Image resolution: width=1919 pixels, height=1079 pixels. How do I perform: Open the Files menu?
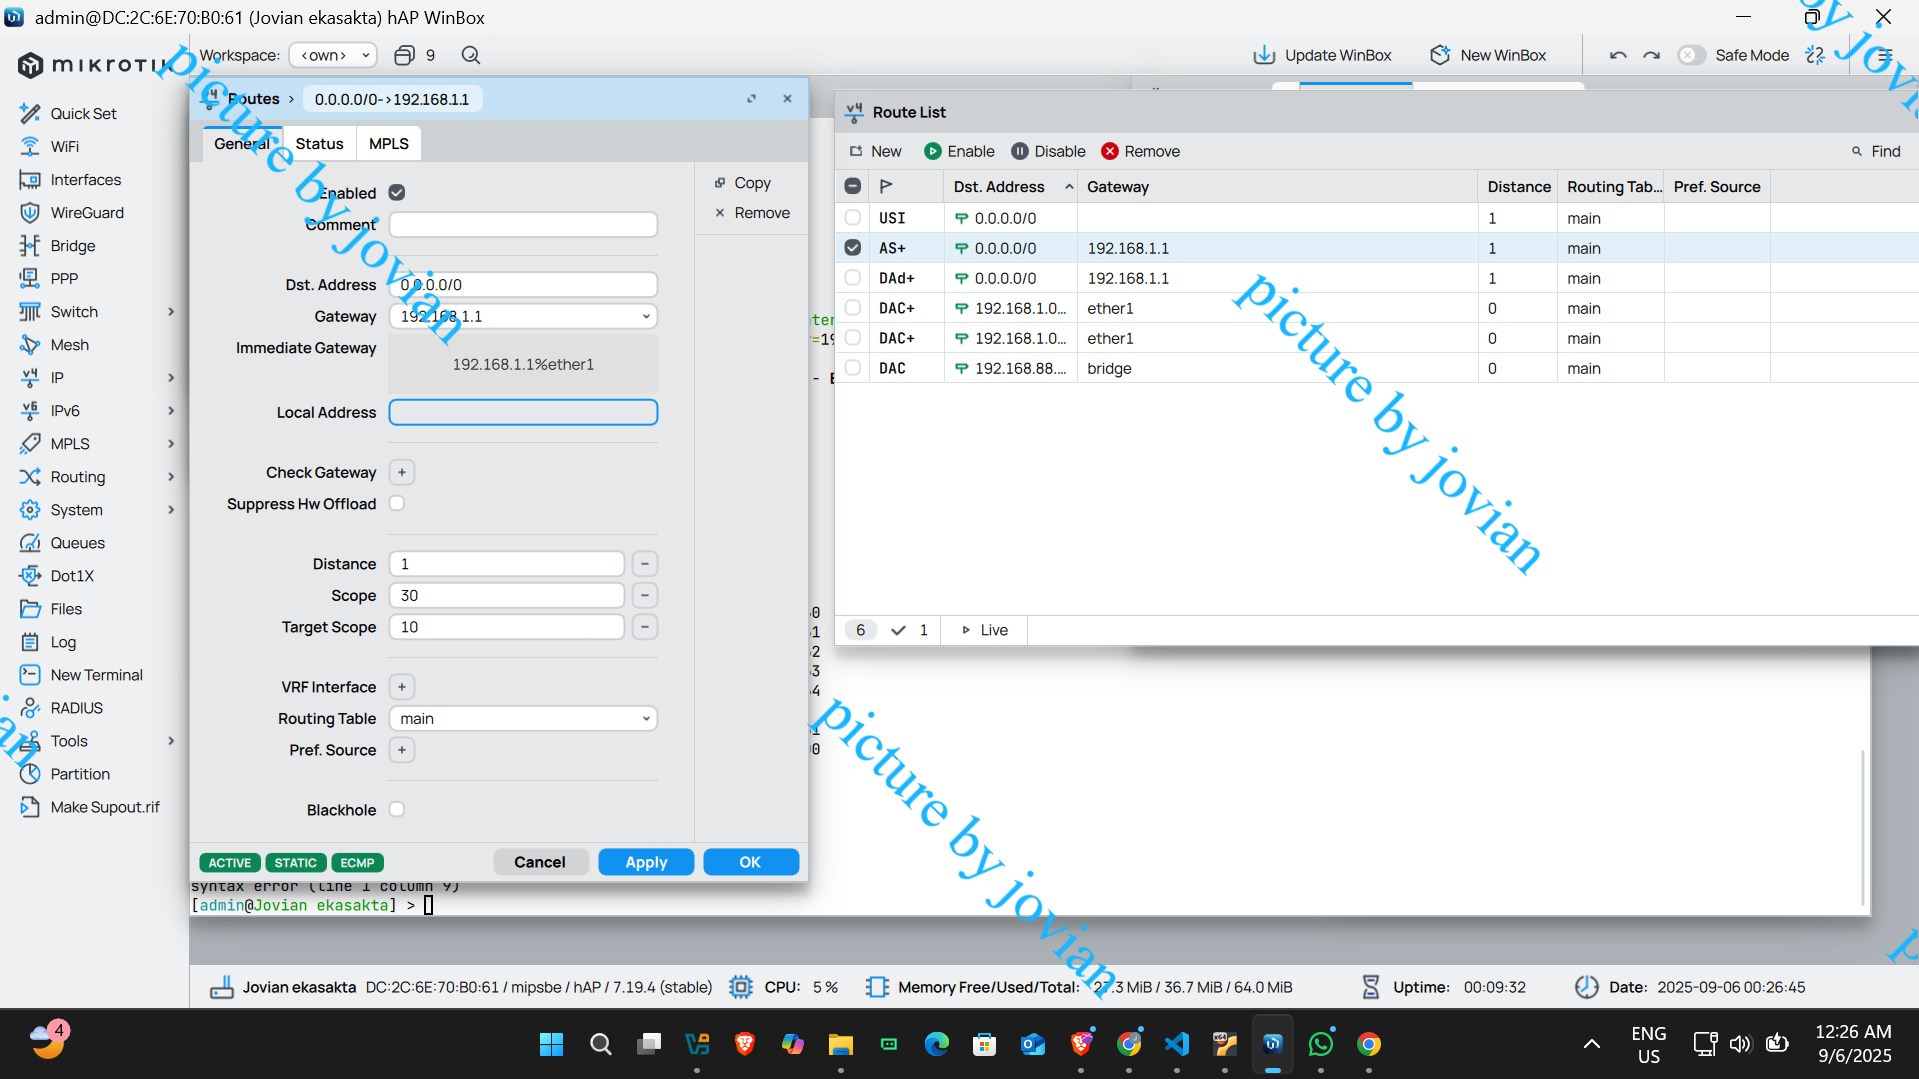click(x=66, y=609)
